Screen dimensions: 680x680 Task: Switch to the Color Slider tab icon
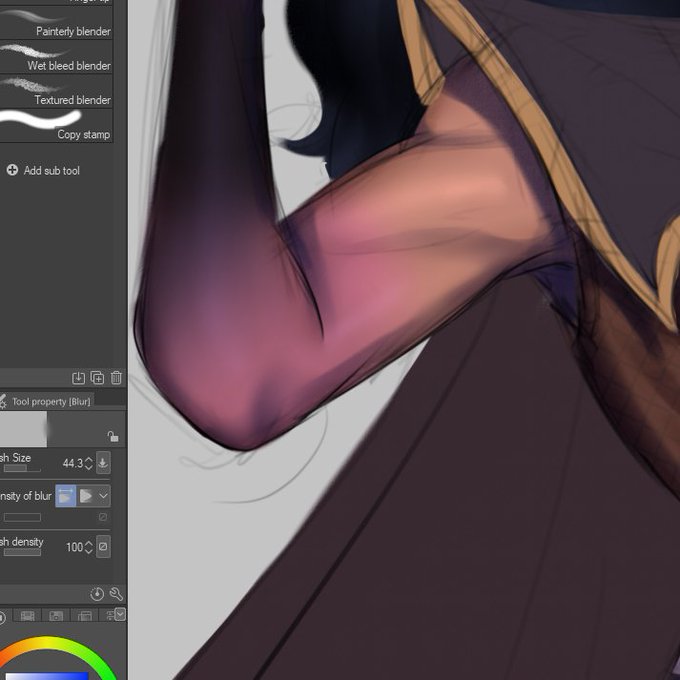point(27,615)
